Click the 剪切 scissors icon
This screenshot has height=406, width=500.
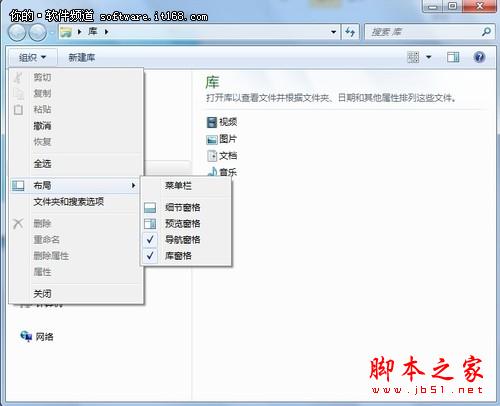point(18,77)
